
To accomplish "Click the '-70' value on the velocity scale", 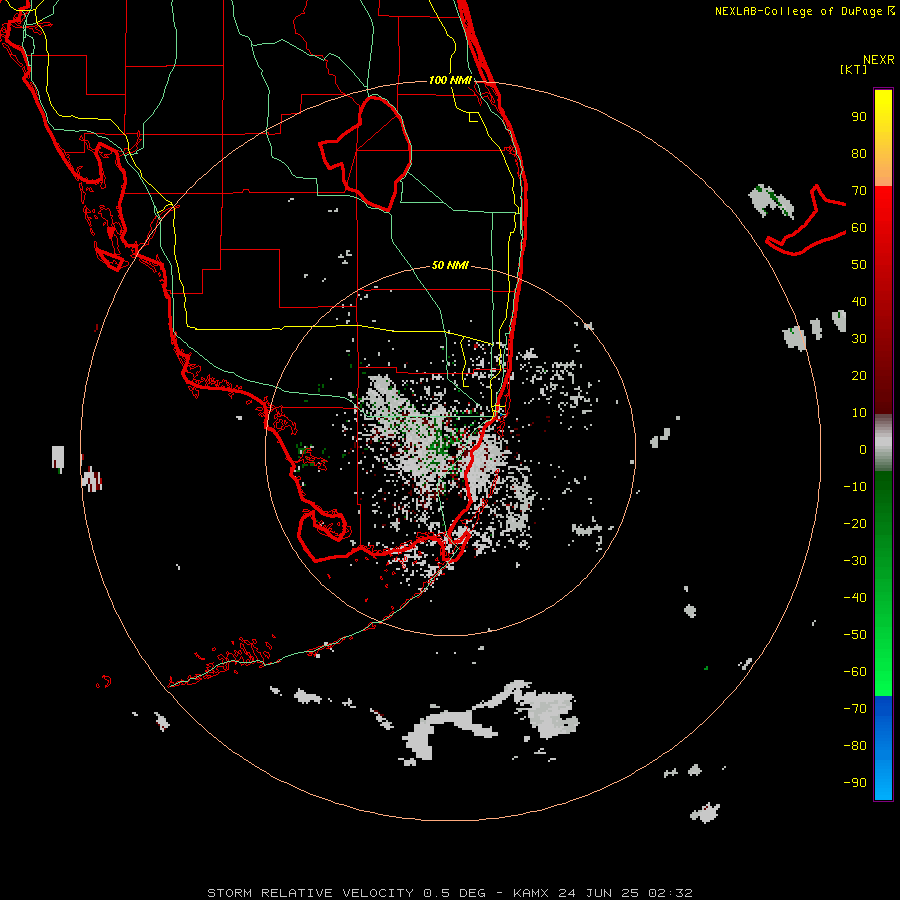I will coord(855,709).
